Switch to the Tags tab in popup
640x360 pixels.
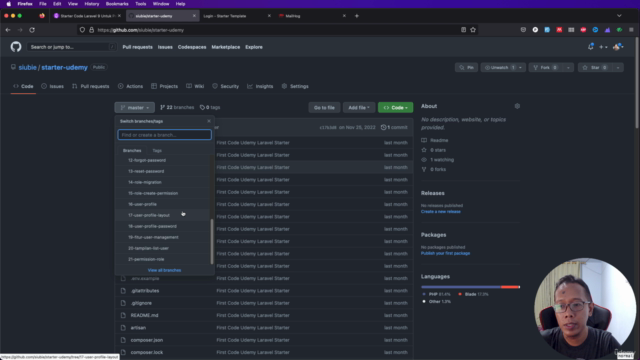pyautogui.click(x=157, y=151)
